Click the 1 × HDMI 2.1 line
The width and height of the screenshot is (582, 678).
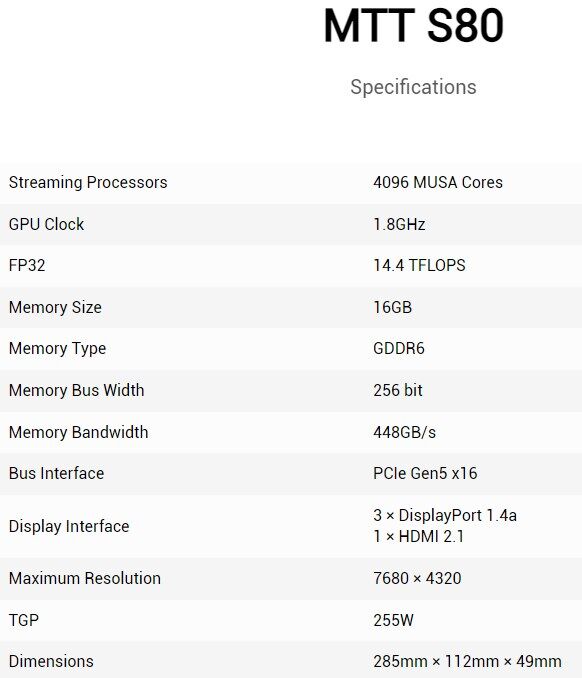[x=418, y=537]
